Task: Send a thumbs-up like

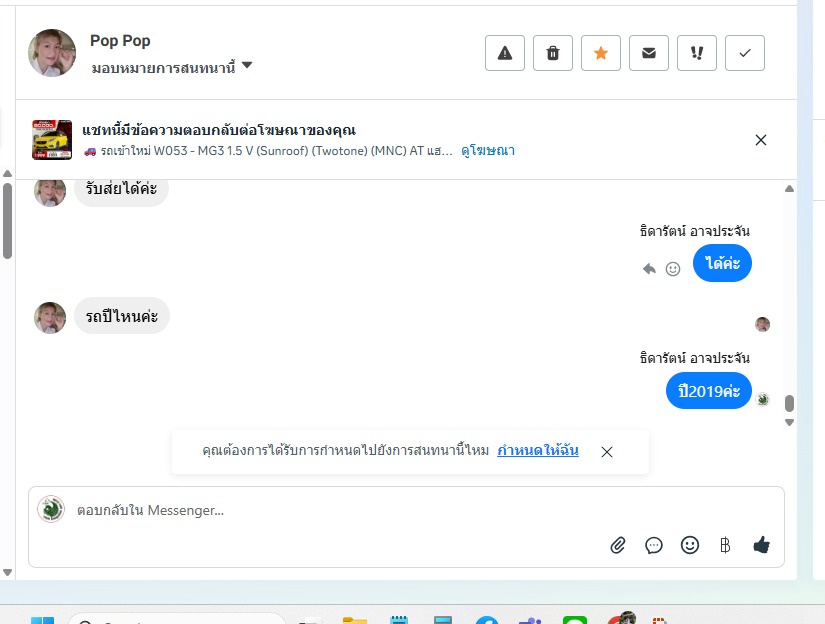Action: point(761,545)
